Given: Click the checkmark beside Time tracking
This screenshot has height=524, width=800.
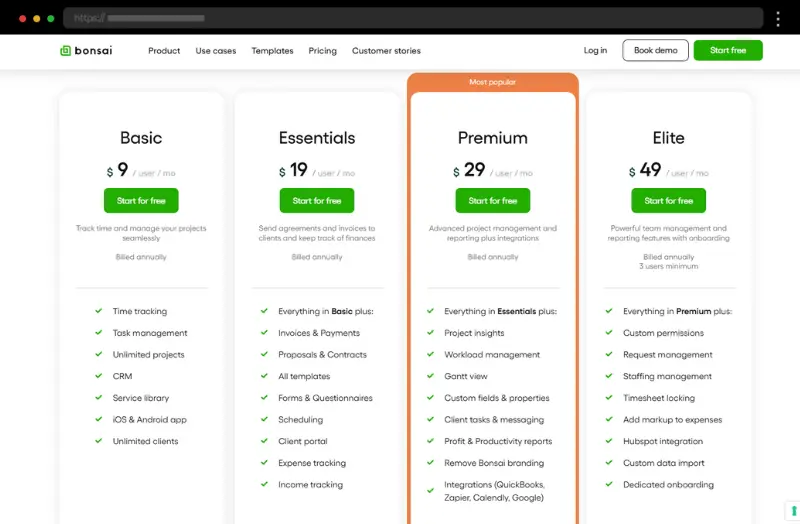Looking at the screenshot, I should (98, 311).
